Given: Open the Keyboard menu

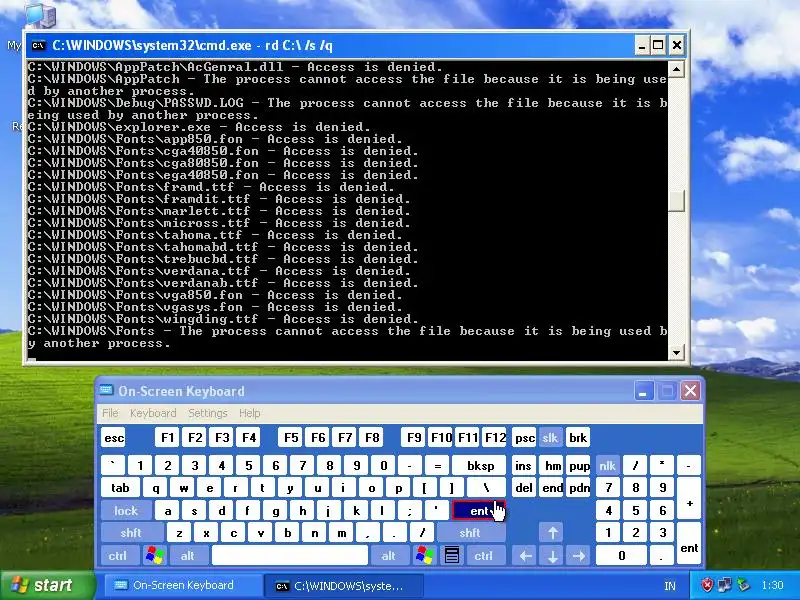Looking at the screenshot, I should pyautogui.click(x=153, y=413).
